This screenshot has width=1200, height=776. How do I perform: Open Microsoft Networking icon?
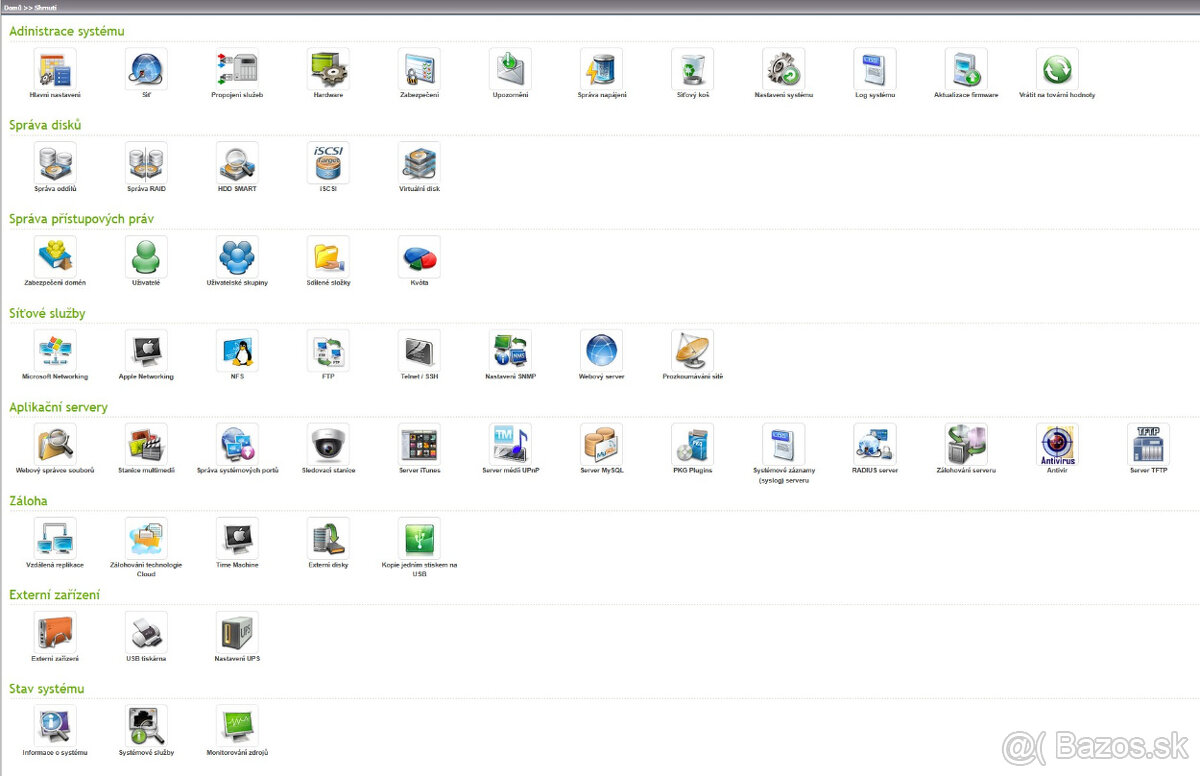click(x=55, y=351)
